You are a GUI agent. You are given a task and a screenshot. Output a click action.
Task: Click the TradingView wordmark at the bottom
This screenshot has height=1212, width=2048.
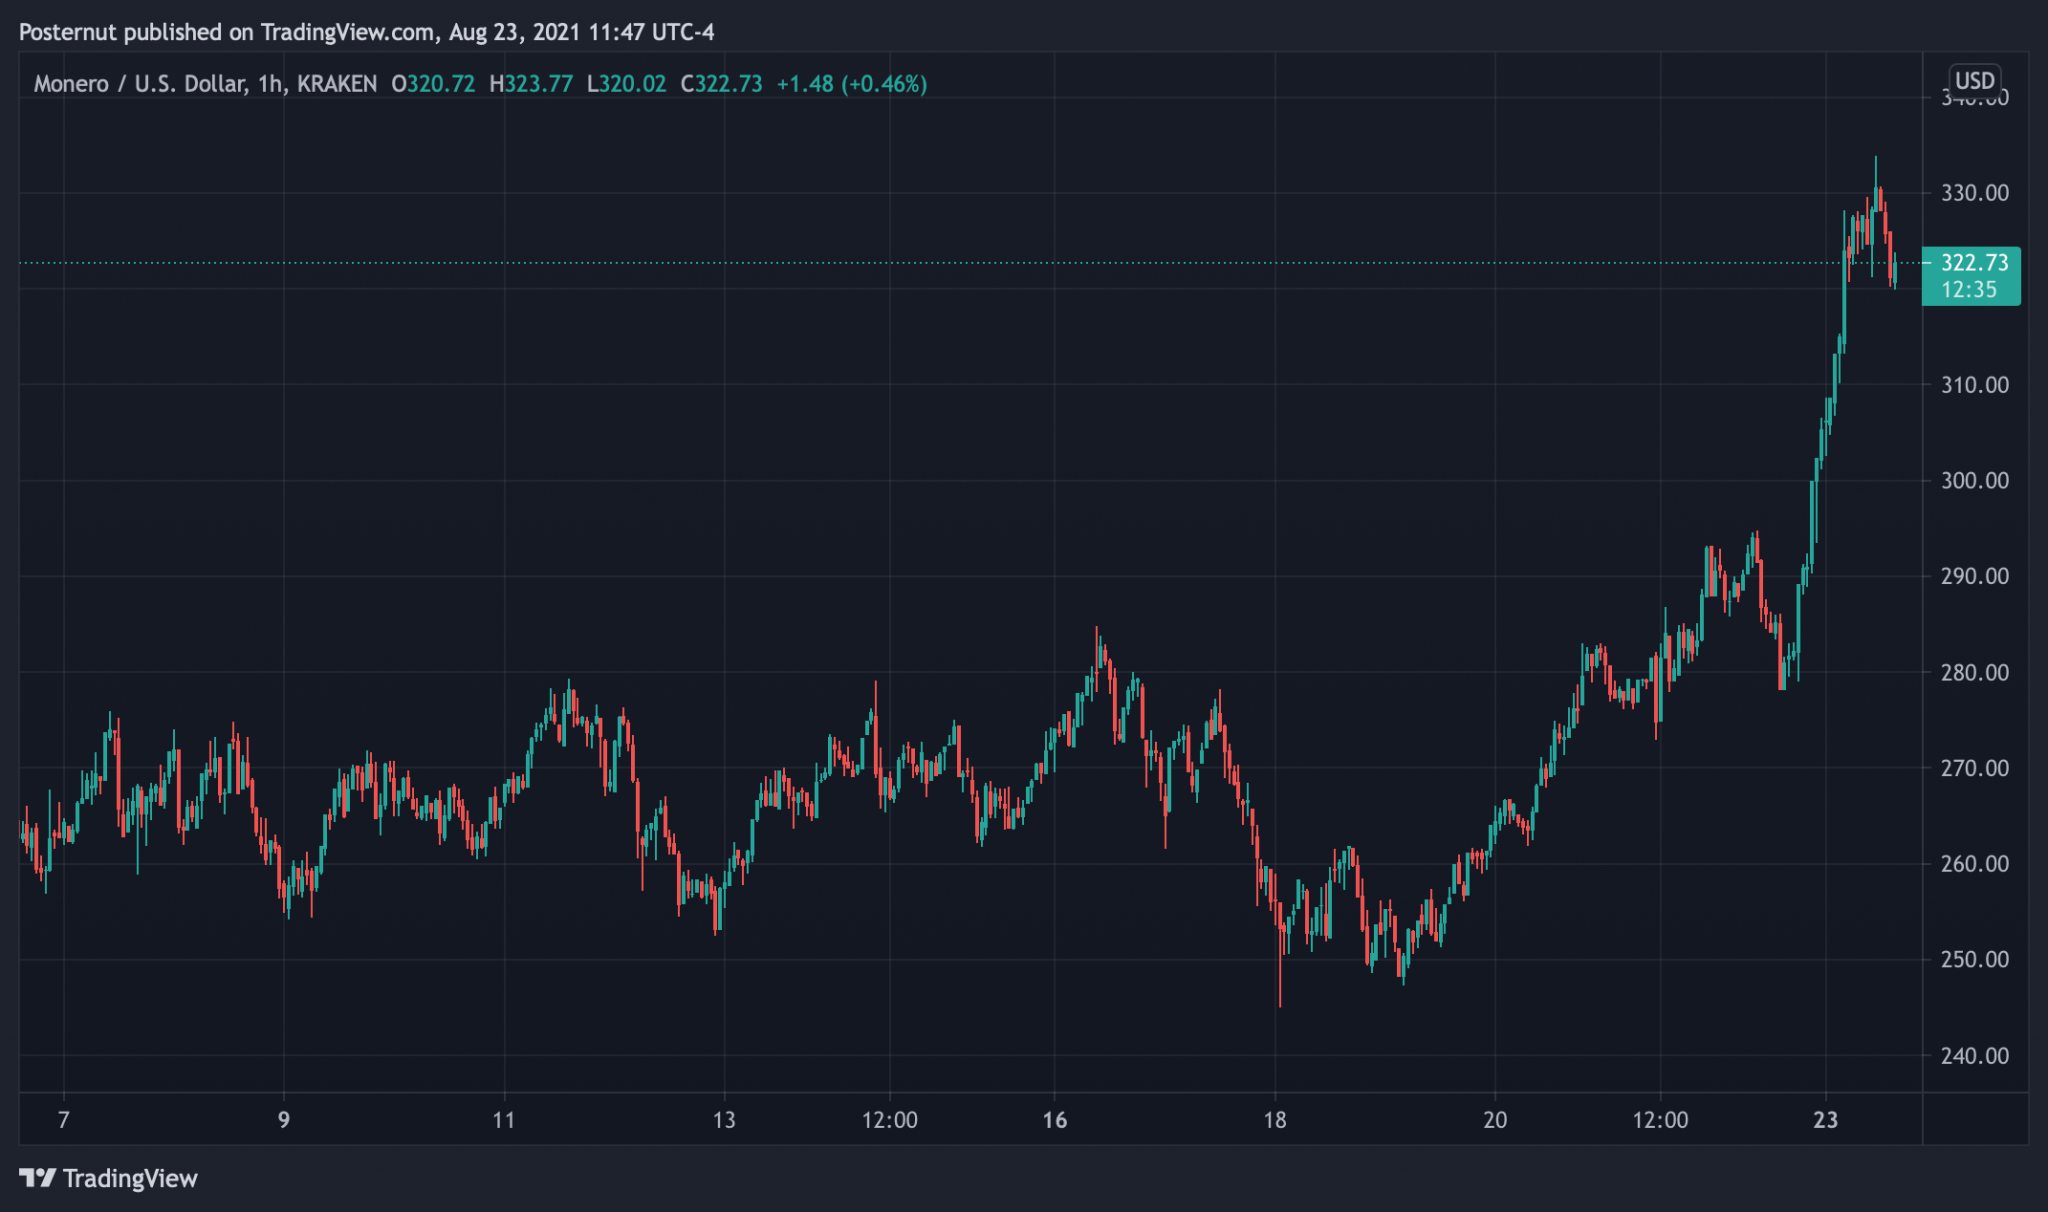[130, 1179]
